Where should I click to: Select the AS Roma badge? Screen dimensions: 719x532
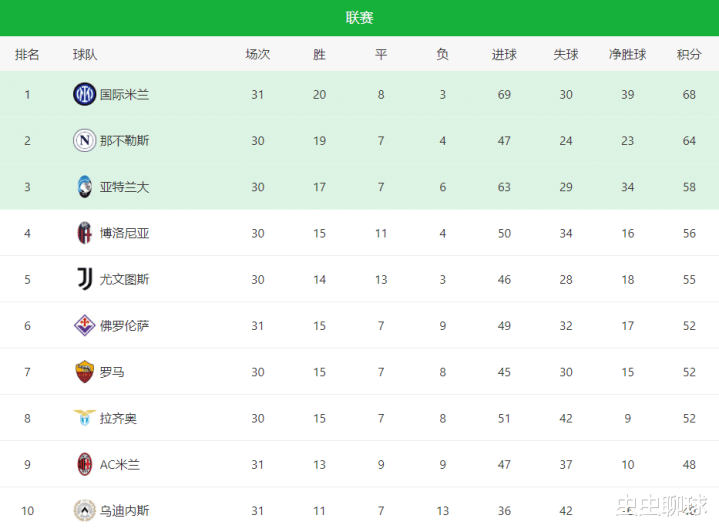tap(84, 371)
